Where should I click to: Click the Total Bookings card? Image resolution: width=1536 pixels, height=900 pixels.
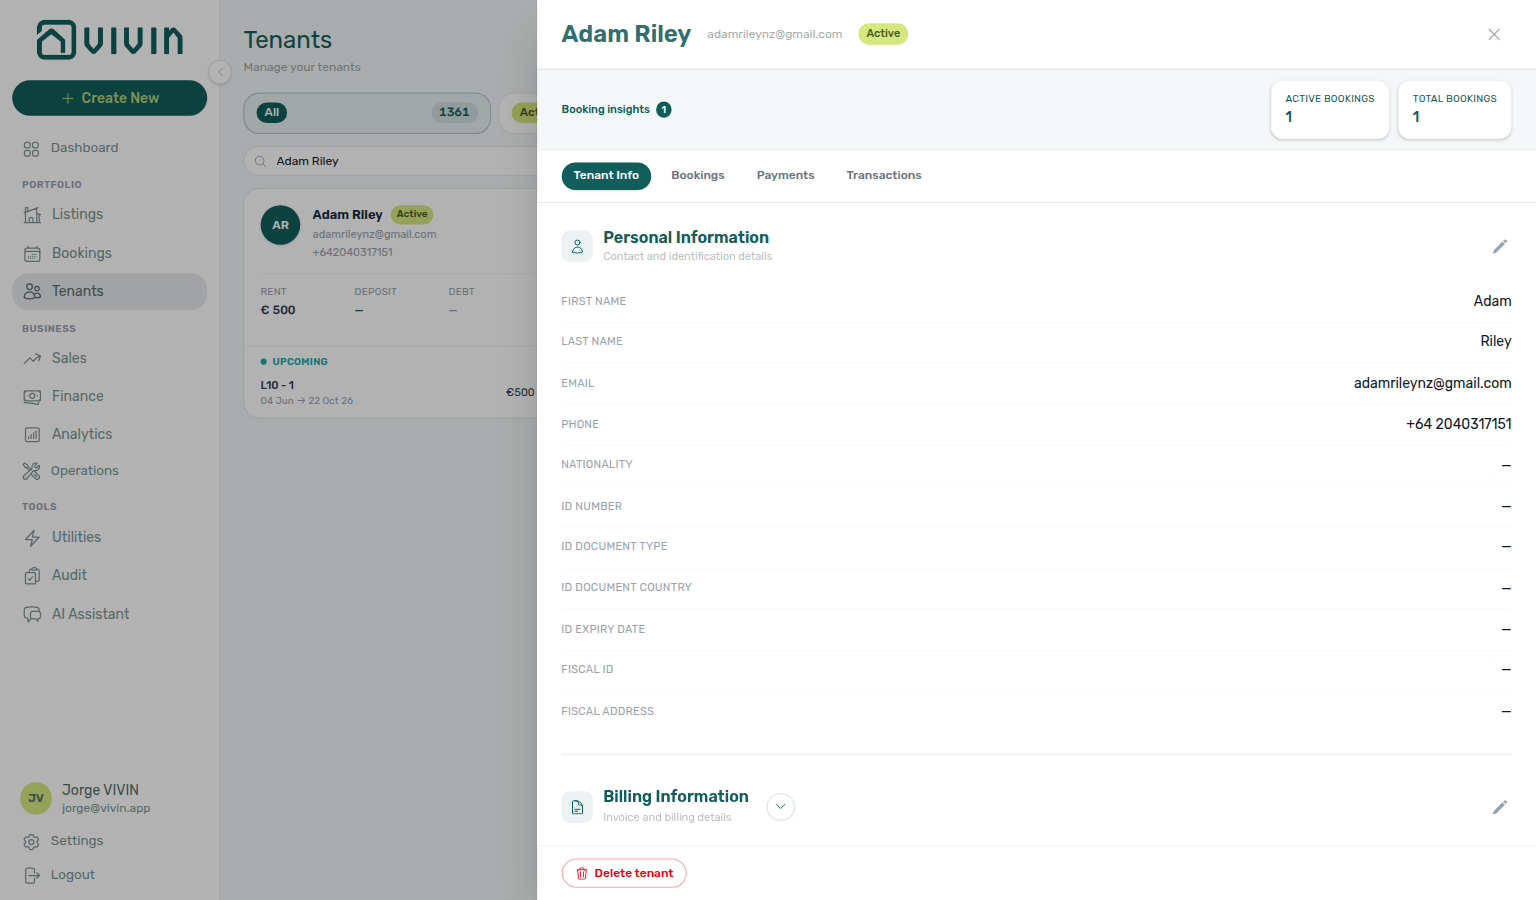[x=1454, y=110]
